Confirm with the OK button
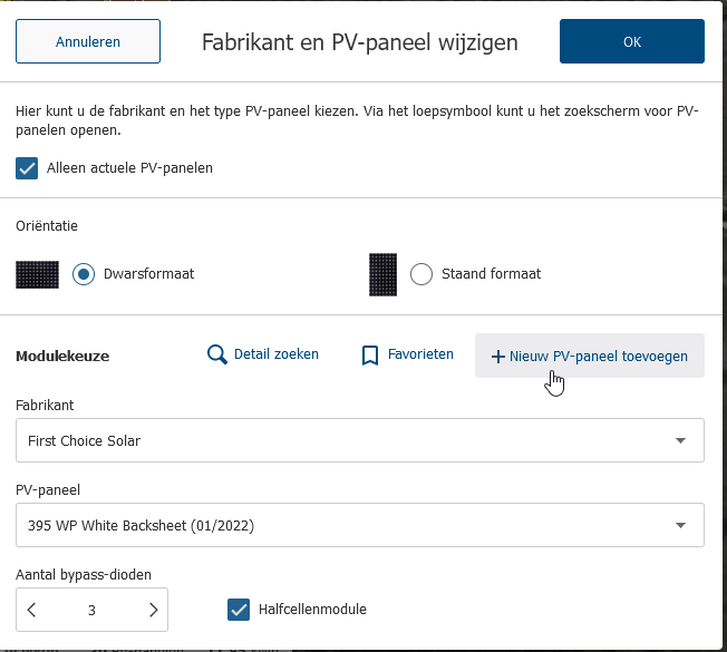 pos(632,42)
